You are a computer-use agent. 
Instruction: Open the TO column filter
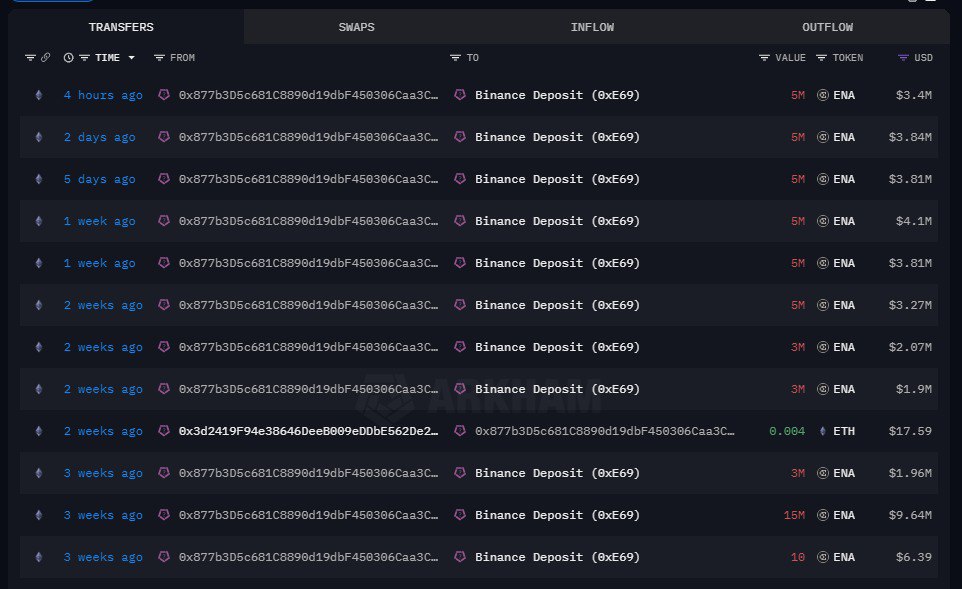(455, 58)
